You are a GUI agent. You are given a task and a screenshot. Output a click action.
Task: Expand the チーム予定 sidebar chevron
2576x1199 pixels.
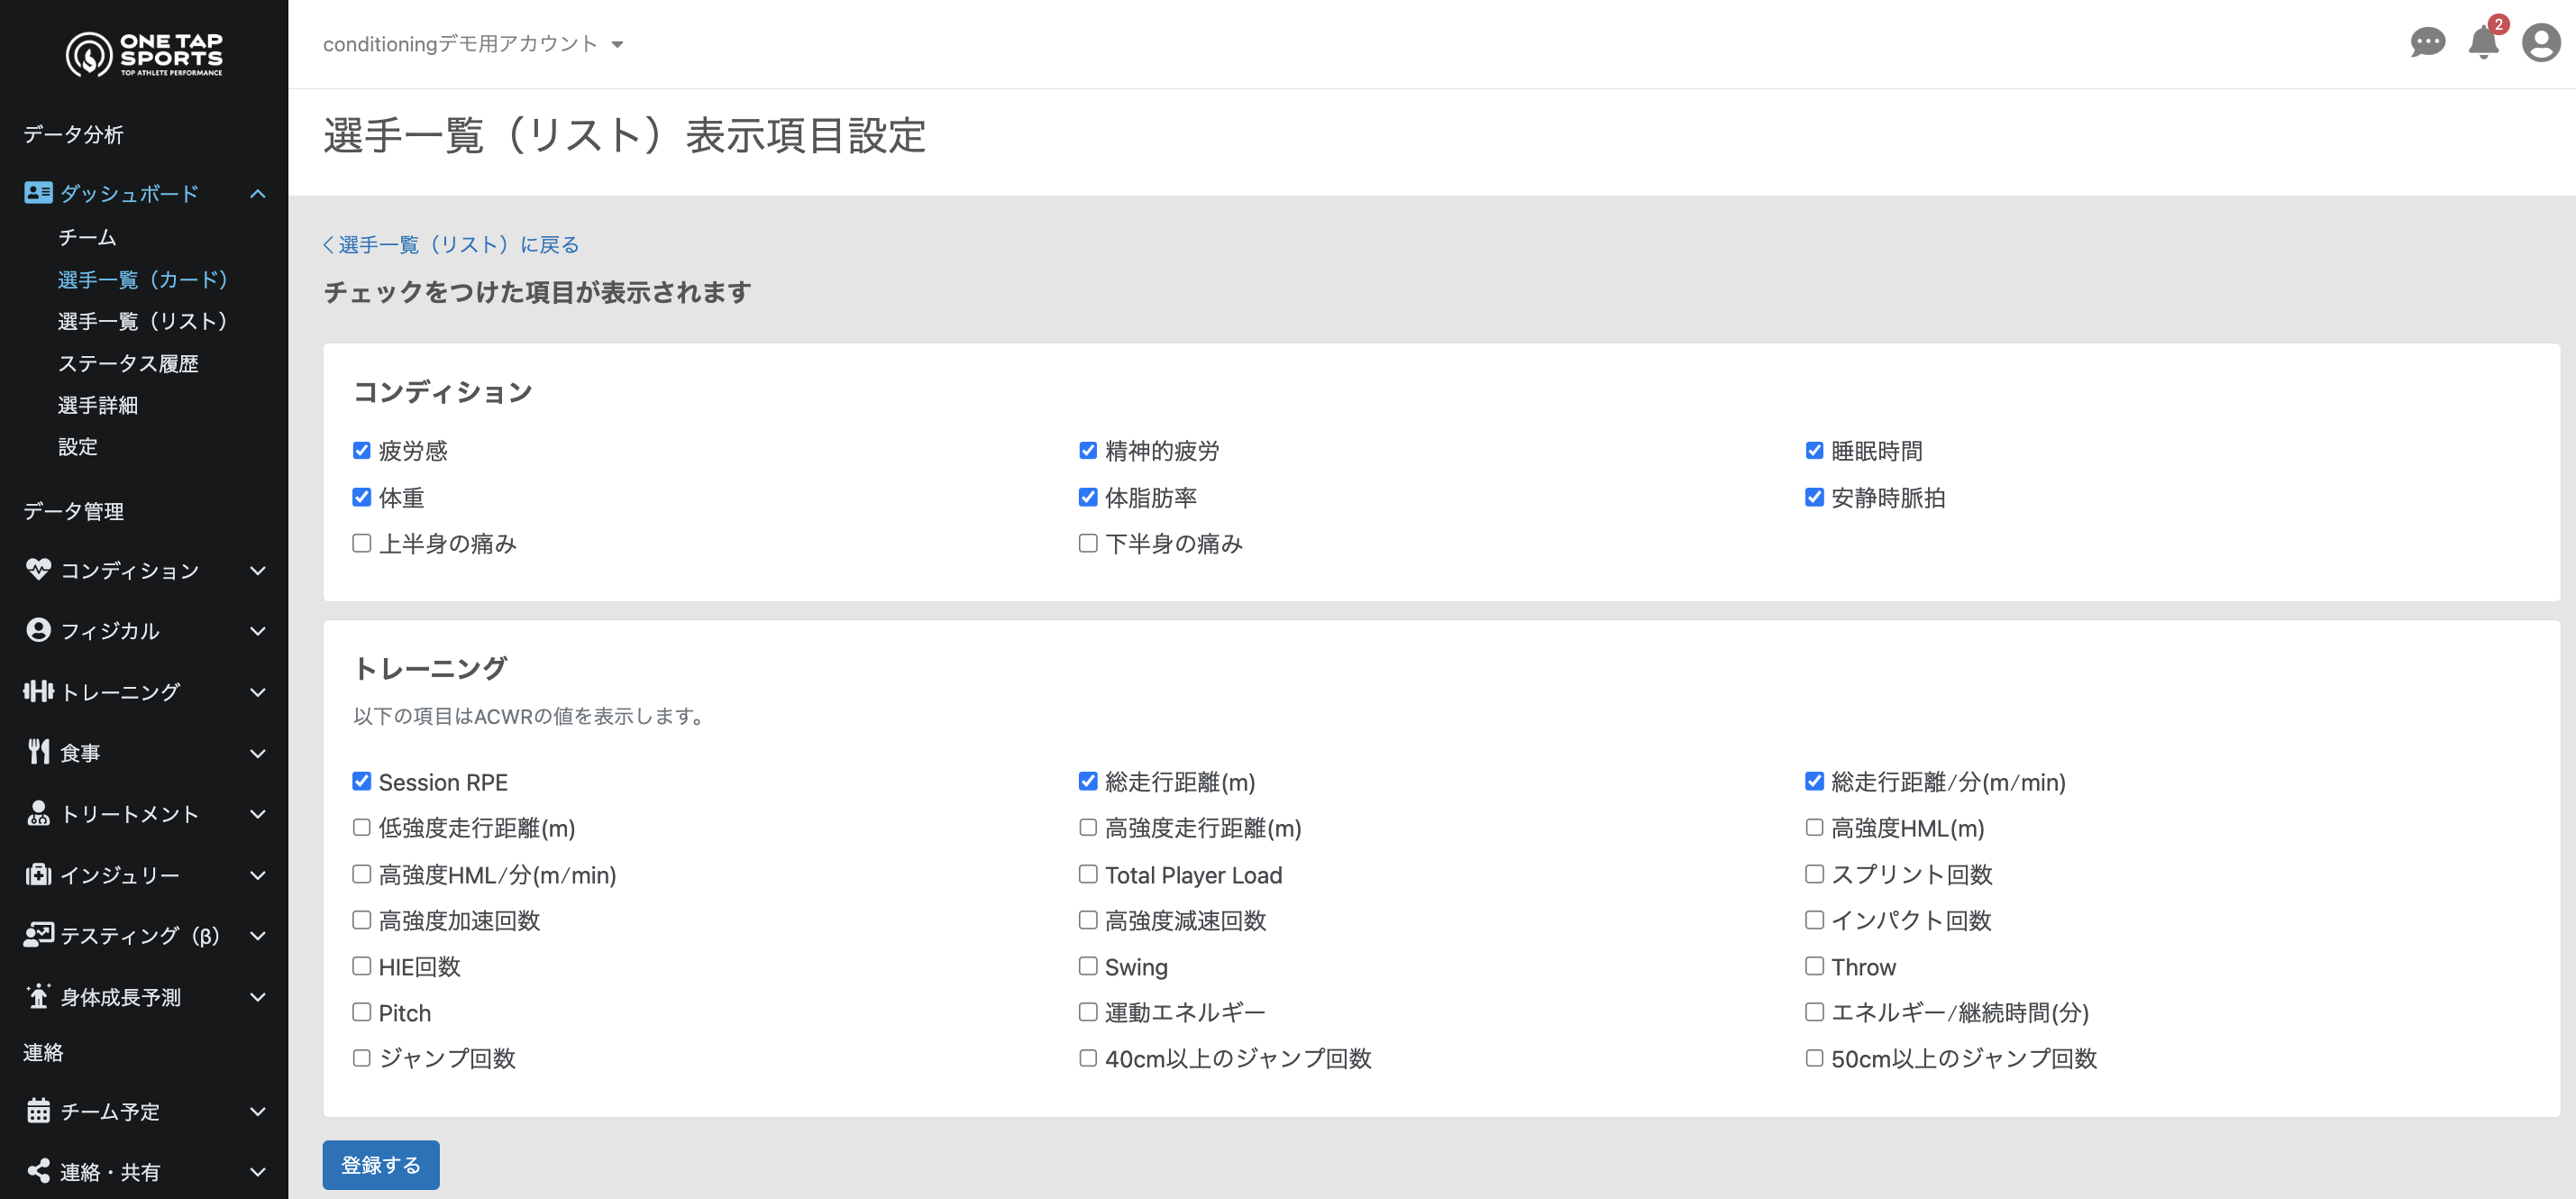coord(258,1112)
